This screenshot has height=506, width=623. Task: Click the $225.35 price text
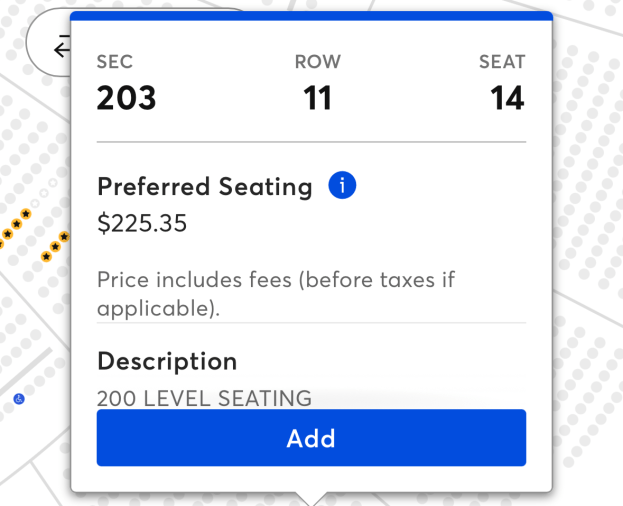click(x=142, y=223)
